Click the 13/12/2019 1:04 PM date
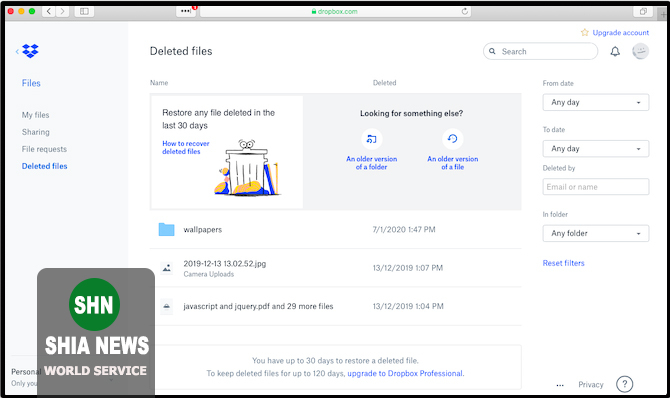The image size is (670, 398). (408, 307)
